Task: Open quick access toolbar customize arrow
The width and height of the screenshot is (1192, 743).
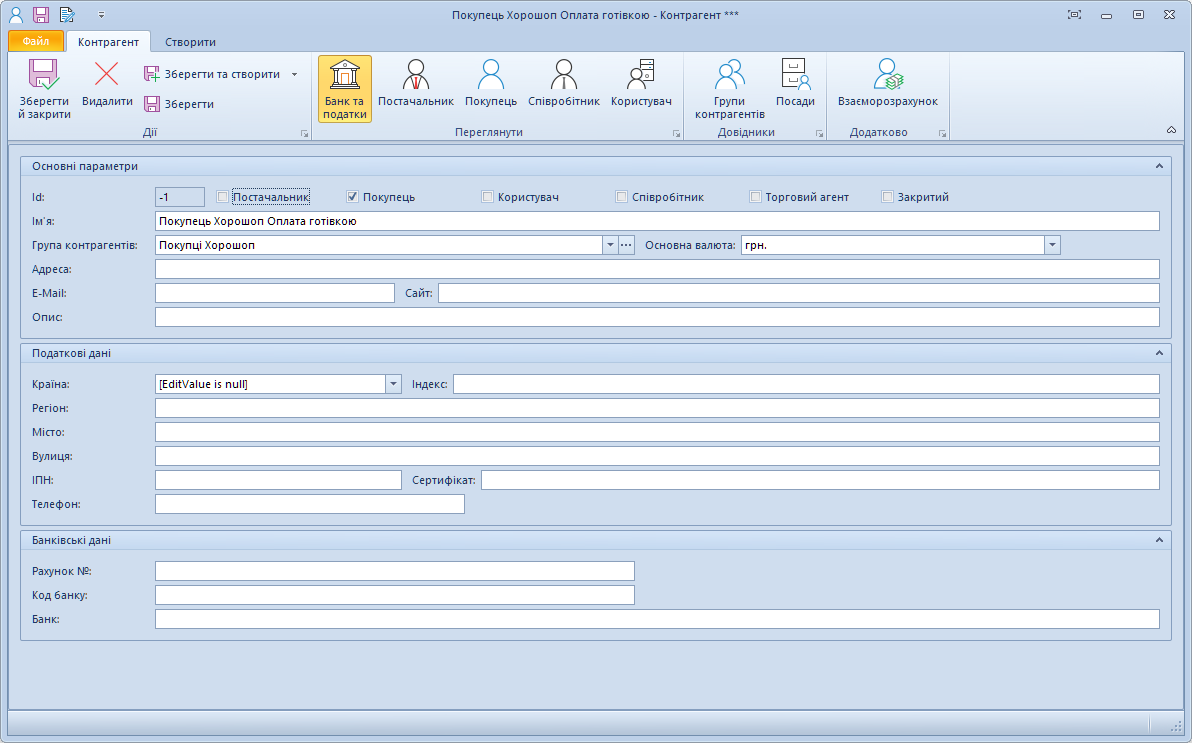Action: (101, 14)
